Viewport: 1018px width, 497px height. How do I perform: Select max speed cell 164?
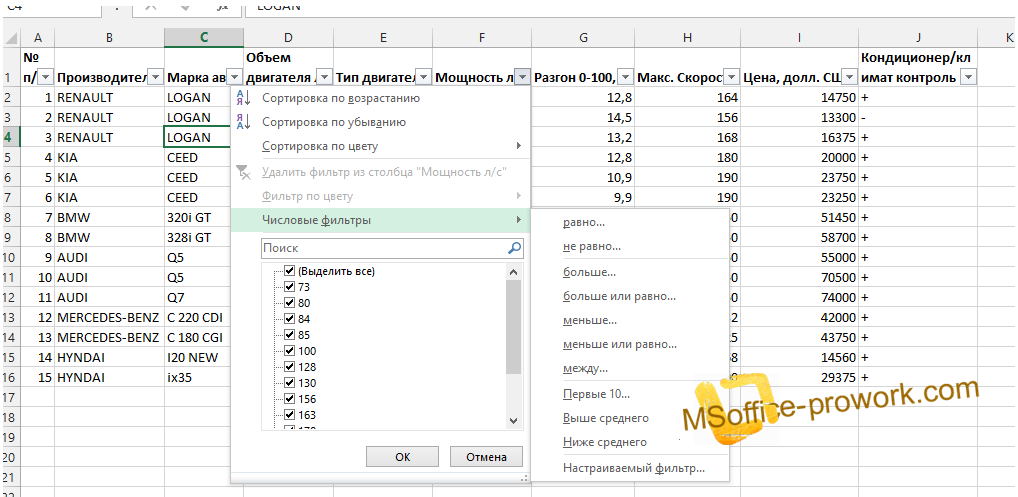click(x=688, y=97)
